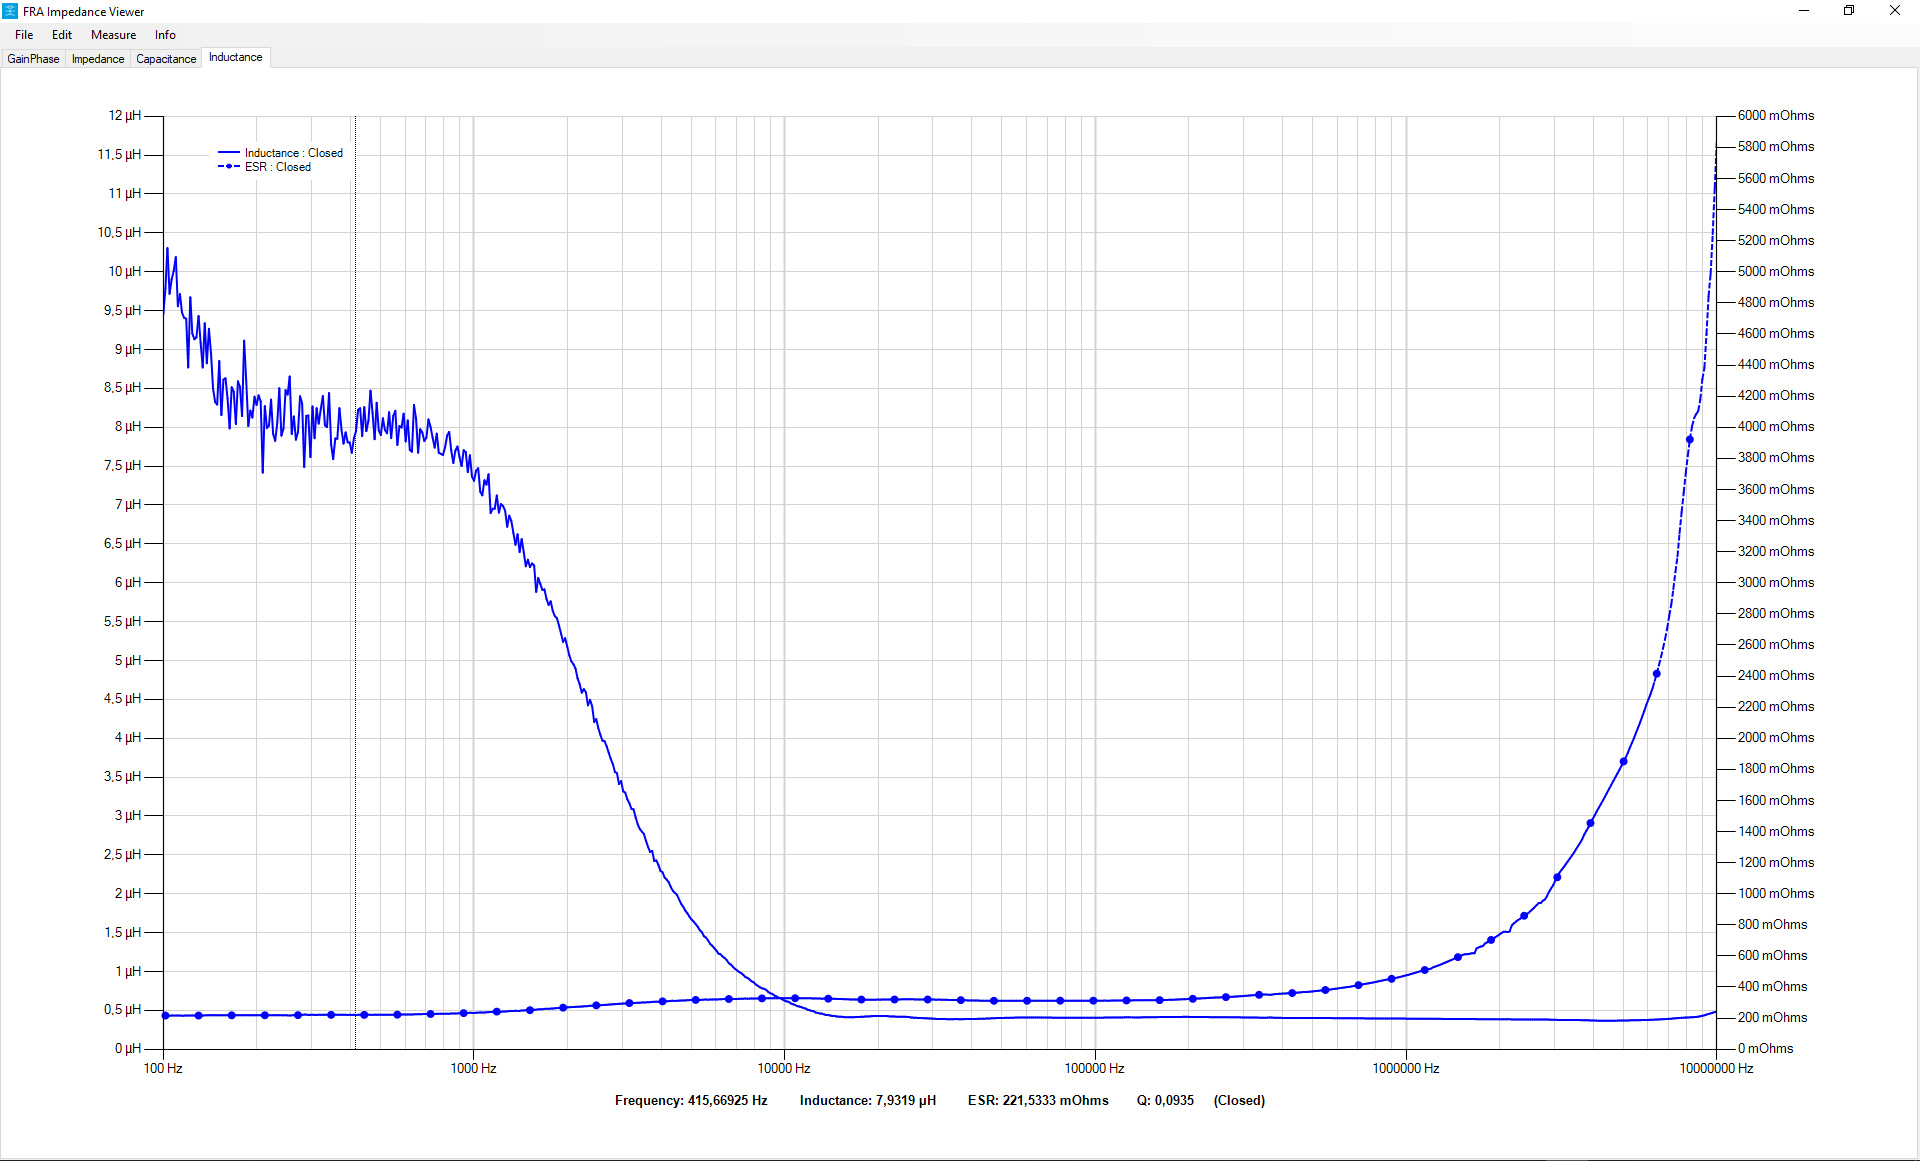Click the 2000 mOhms right axis label

1776,738
